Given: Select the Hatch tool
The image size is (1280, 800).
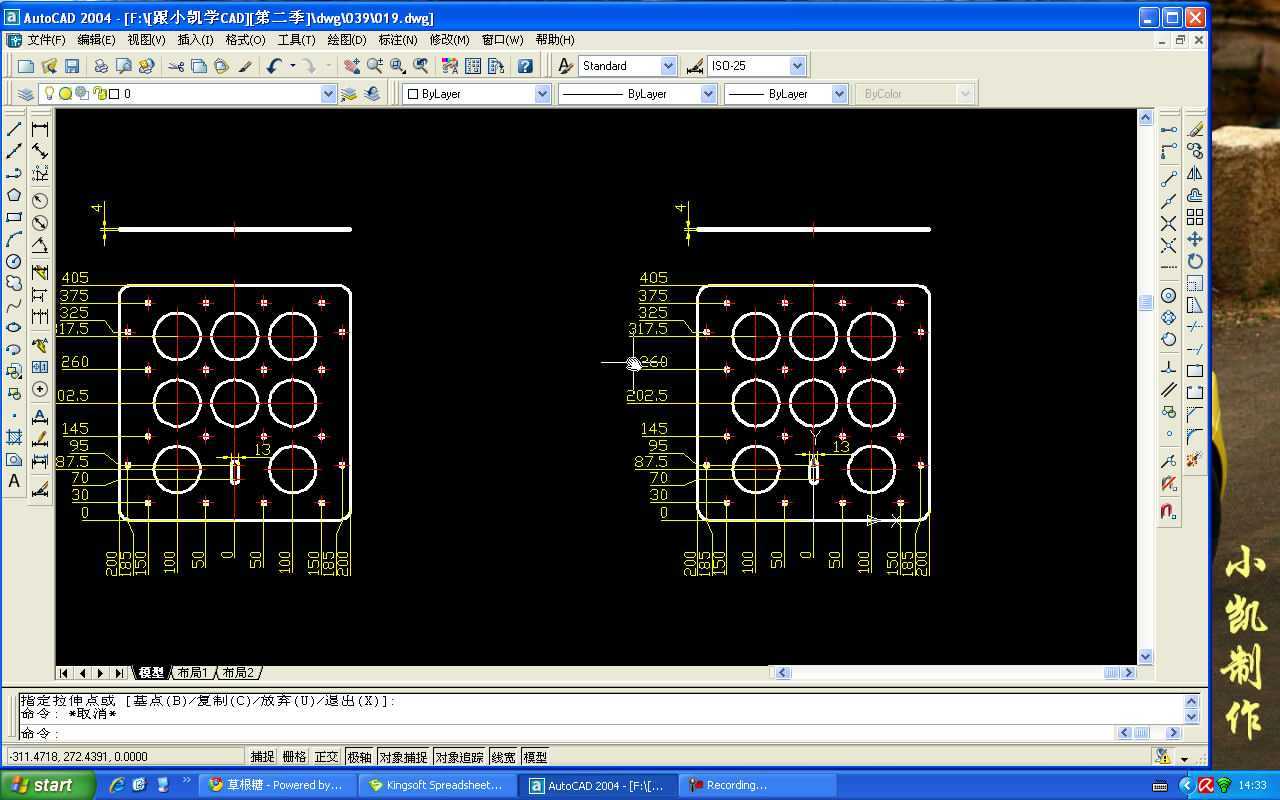Looking at the screenshot, I should click(14, 437).
